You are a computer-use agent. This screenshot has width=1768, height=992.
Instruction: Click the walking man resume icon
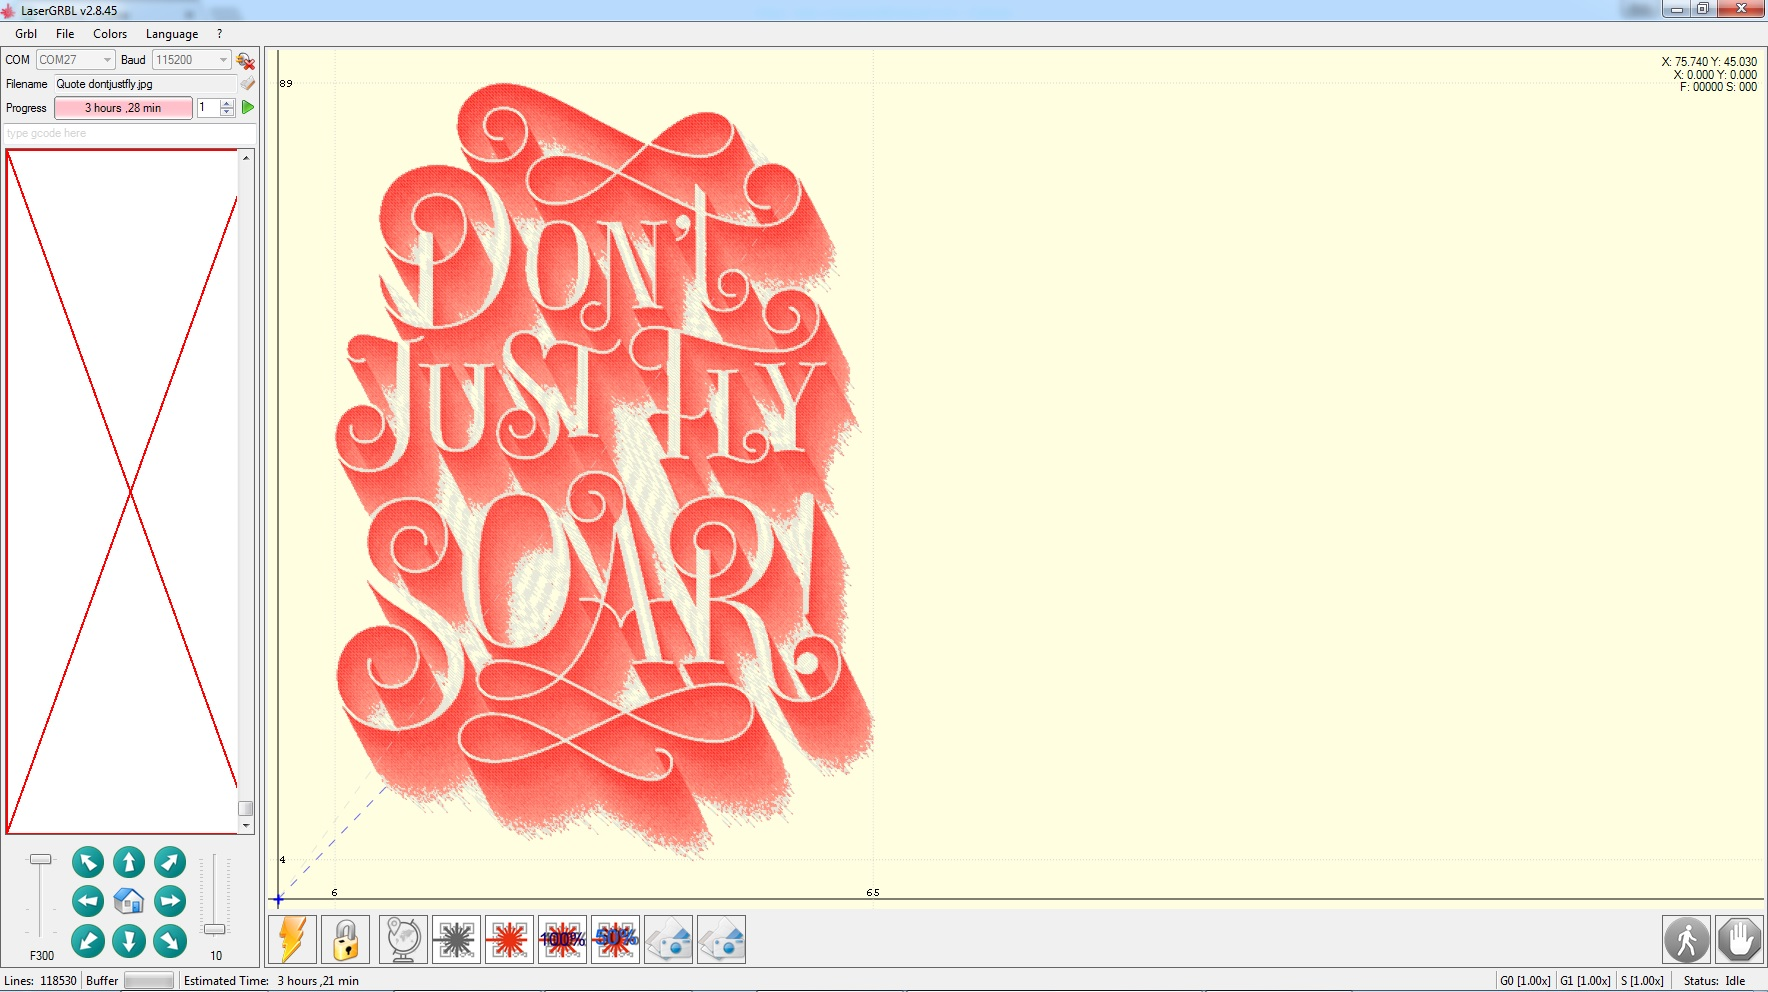tap(1686, 940)
